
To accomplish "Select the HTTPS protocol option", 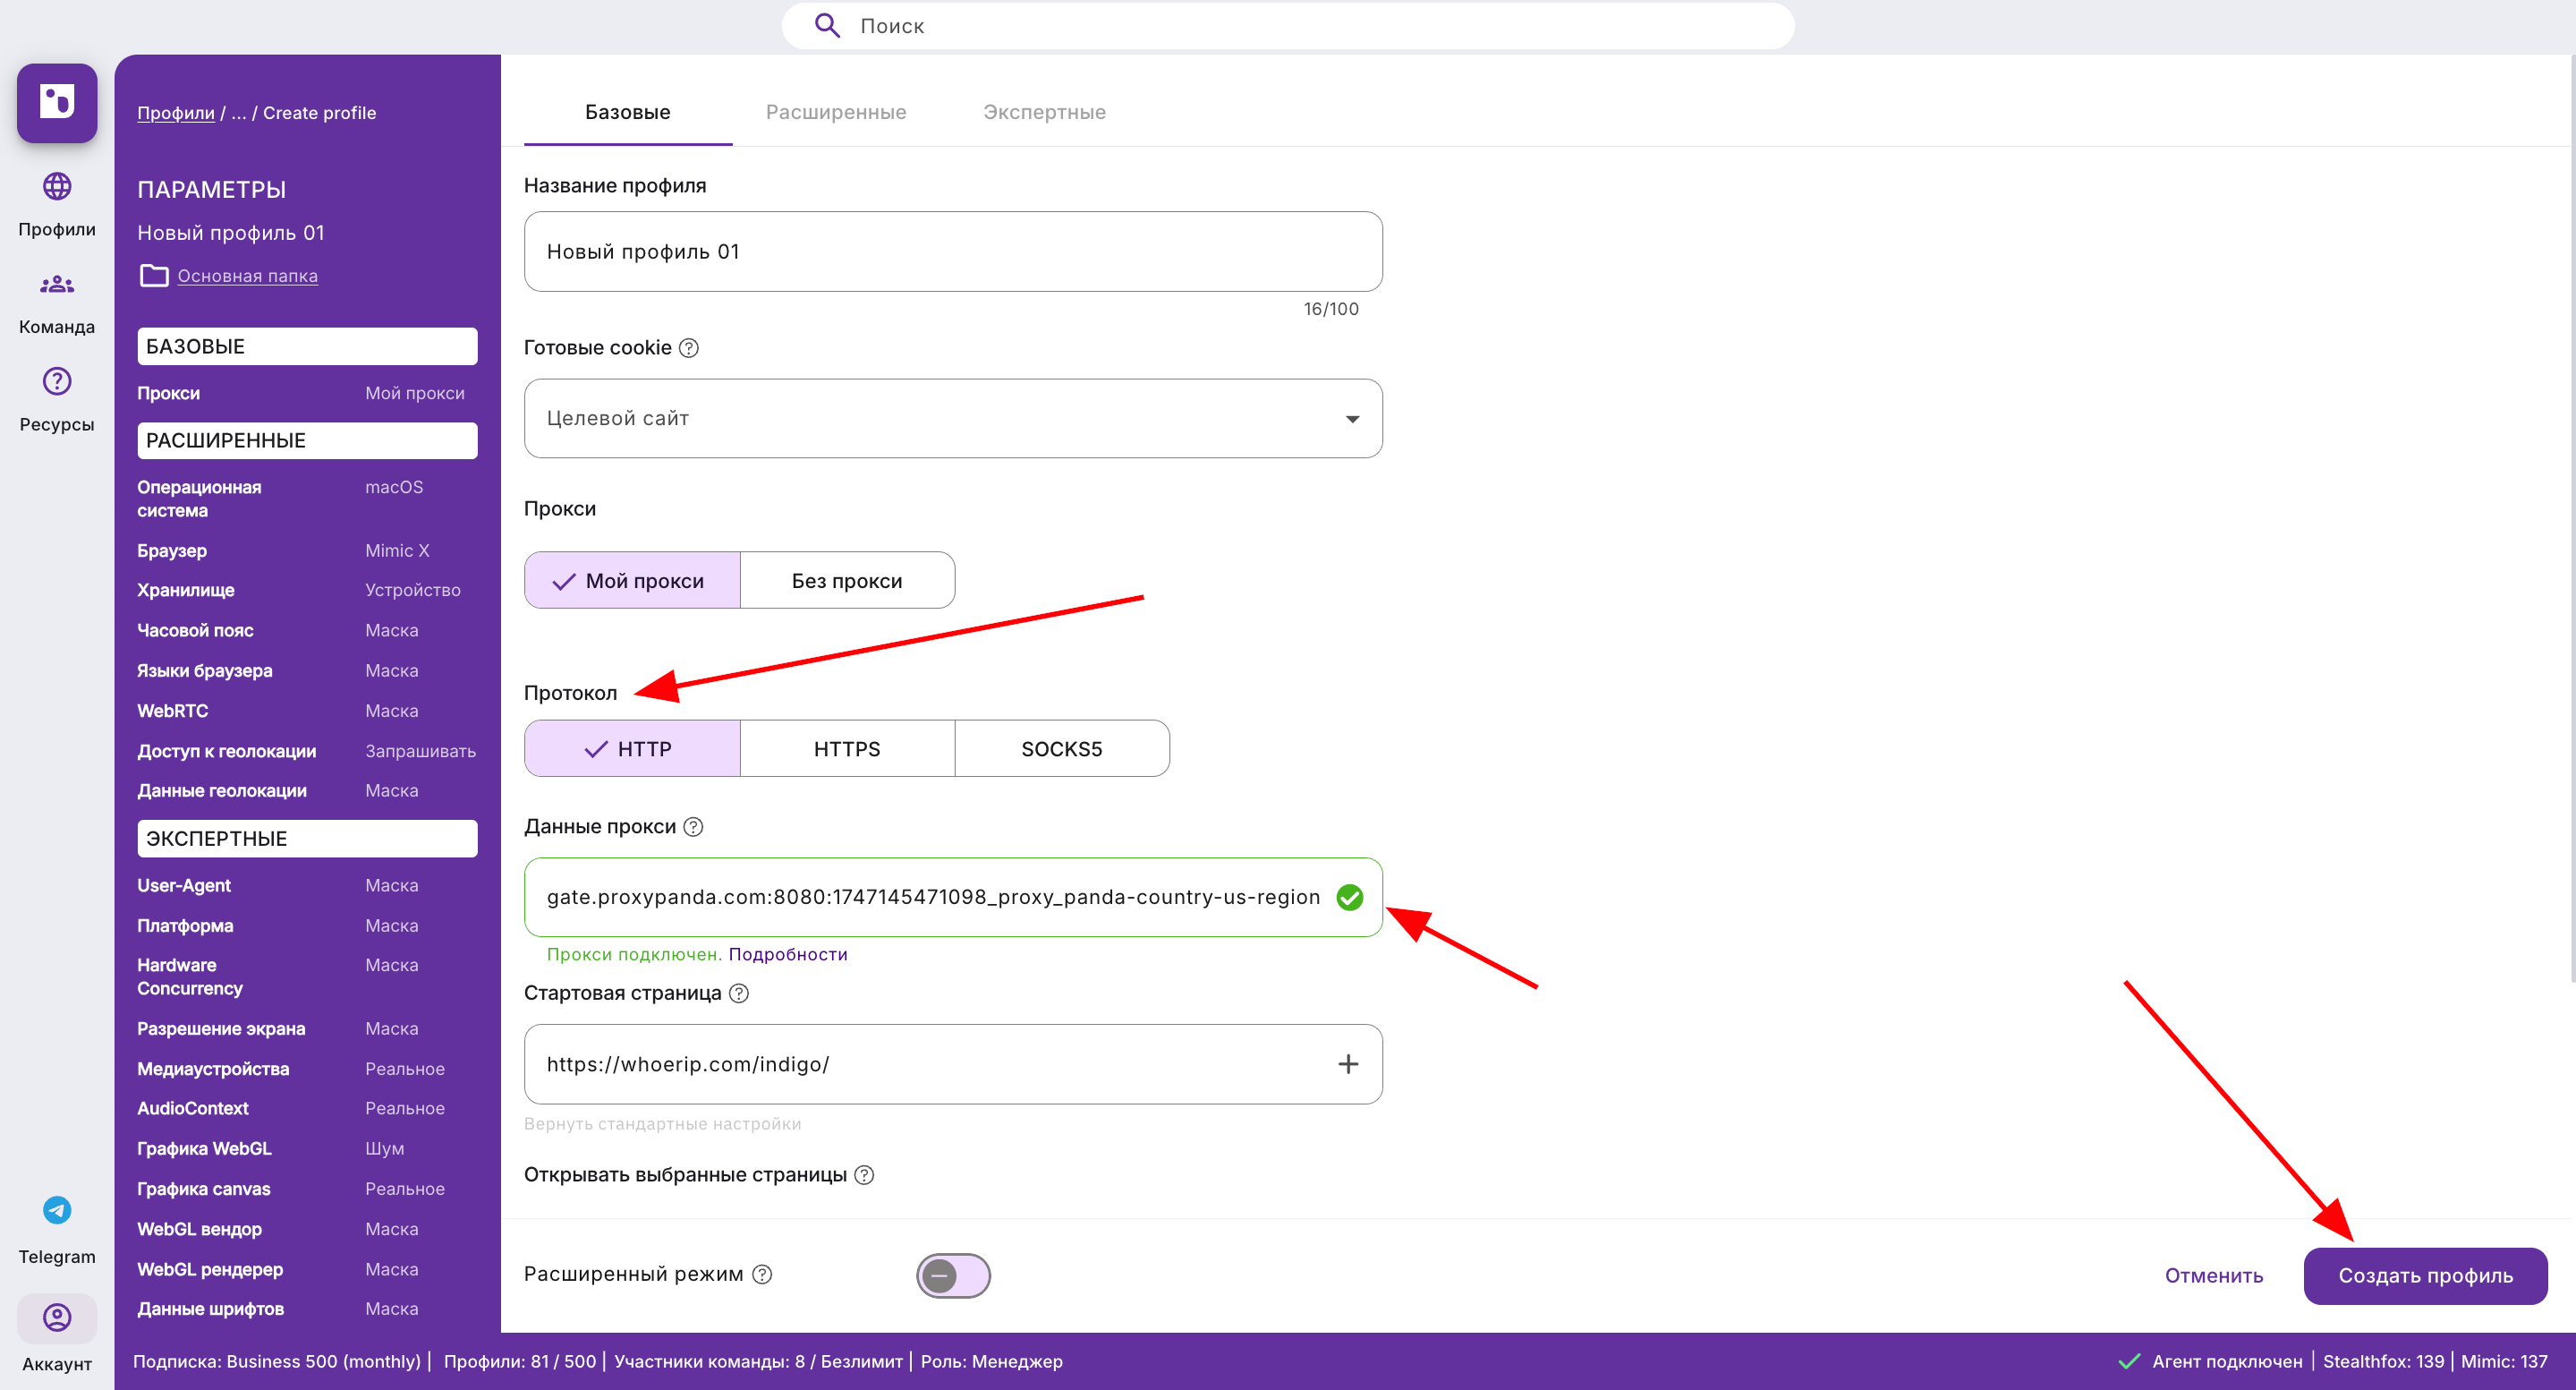I will (847, 749).
